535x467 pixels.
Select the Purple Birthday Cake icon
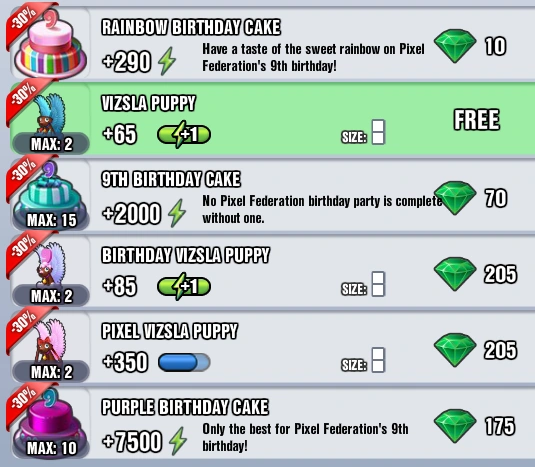tap(50, 423)
